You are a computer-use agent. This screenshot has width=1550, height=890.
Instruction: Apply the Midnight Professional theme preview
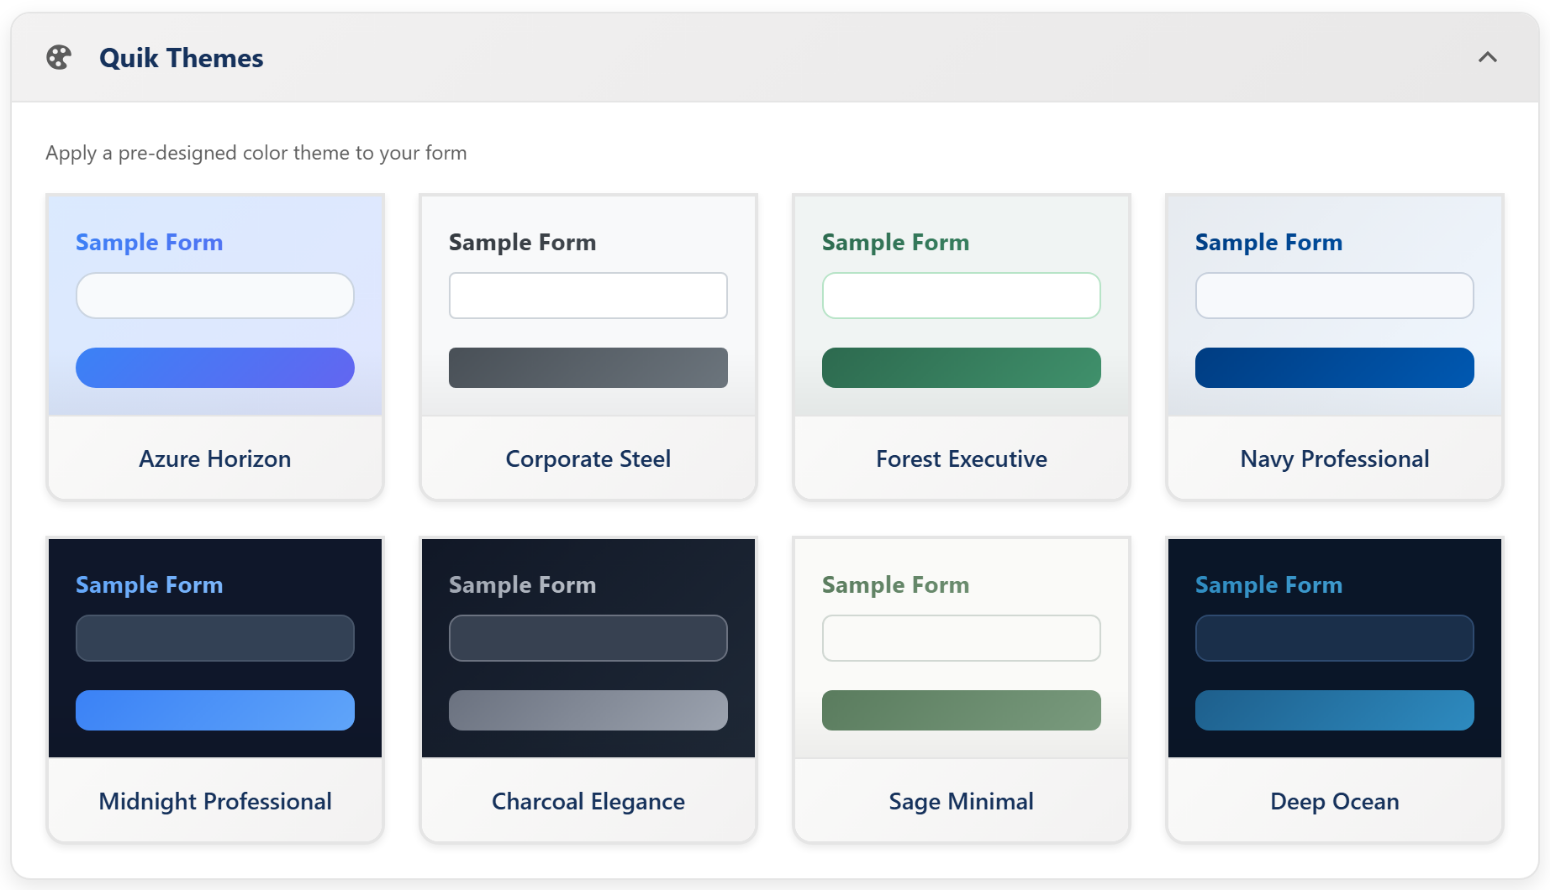pos(215,648)
